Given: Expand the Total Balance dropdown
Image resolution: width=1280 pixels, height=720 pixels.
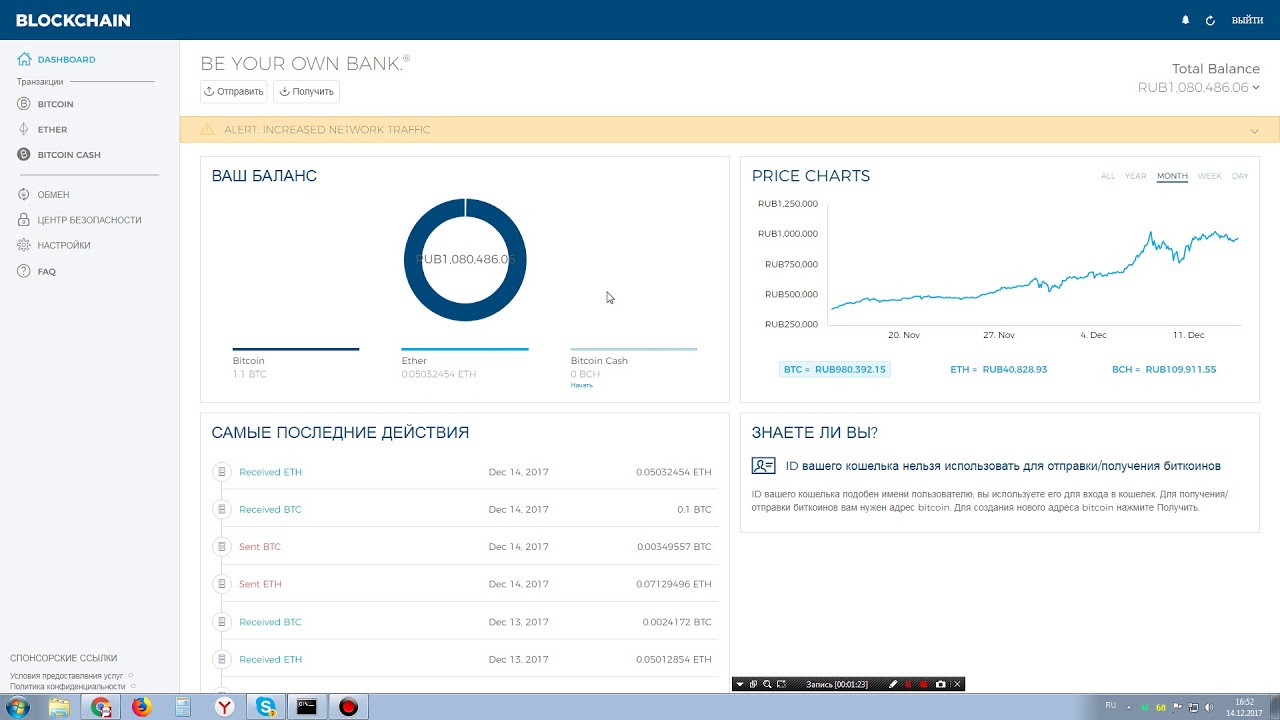Looking at the screenshot, I should [x=1256, y=88].
